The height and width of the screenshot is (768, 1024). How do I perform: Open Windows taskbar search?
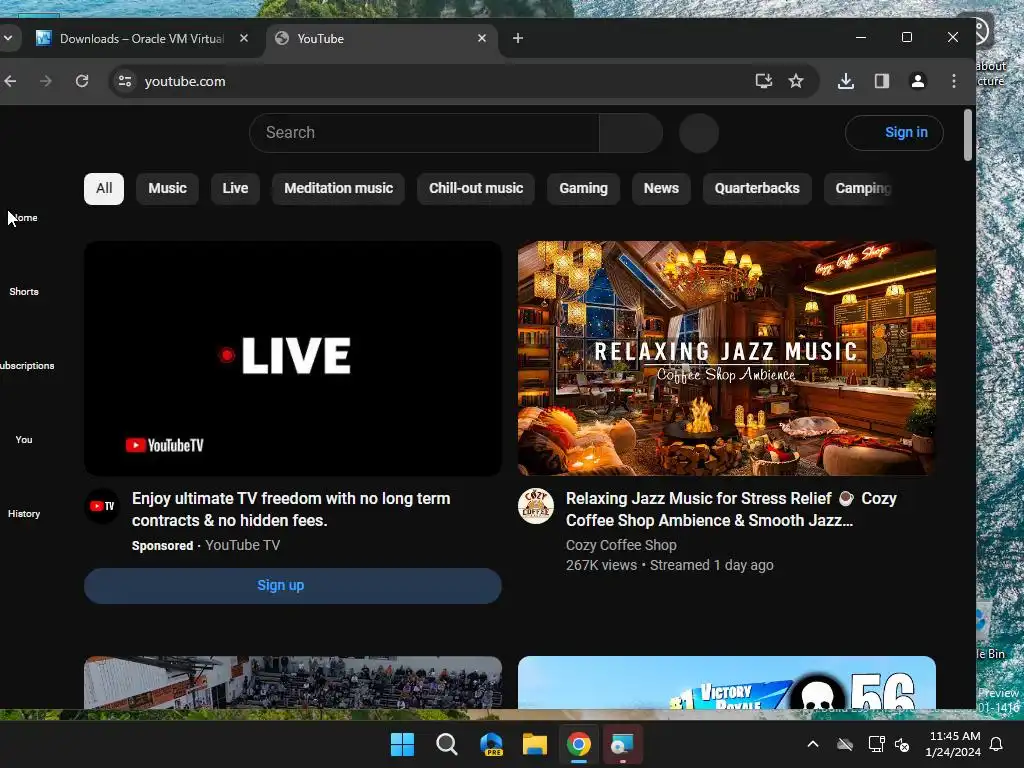pos(447,744)
